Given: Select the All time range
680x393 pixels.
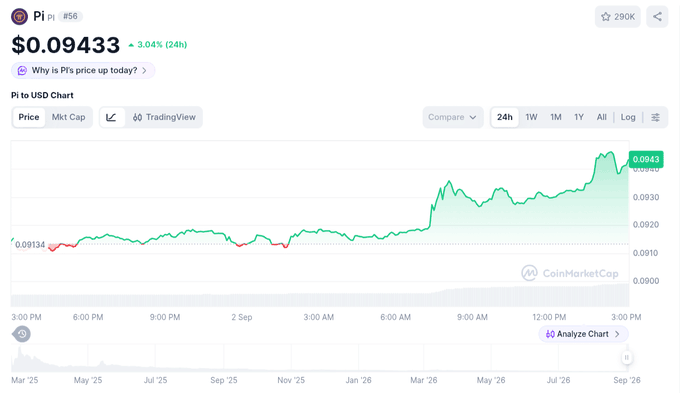Looking at the screenshot, I should pos(602,117).
